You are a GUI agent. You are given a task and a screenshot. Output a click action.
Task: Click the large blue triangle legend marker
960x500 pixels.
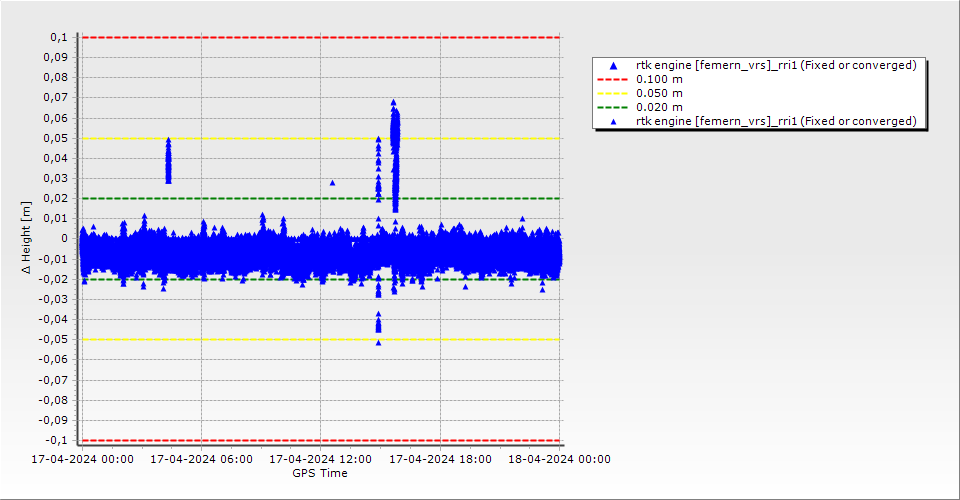(x=614, y=66)
